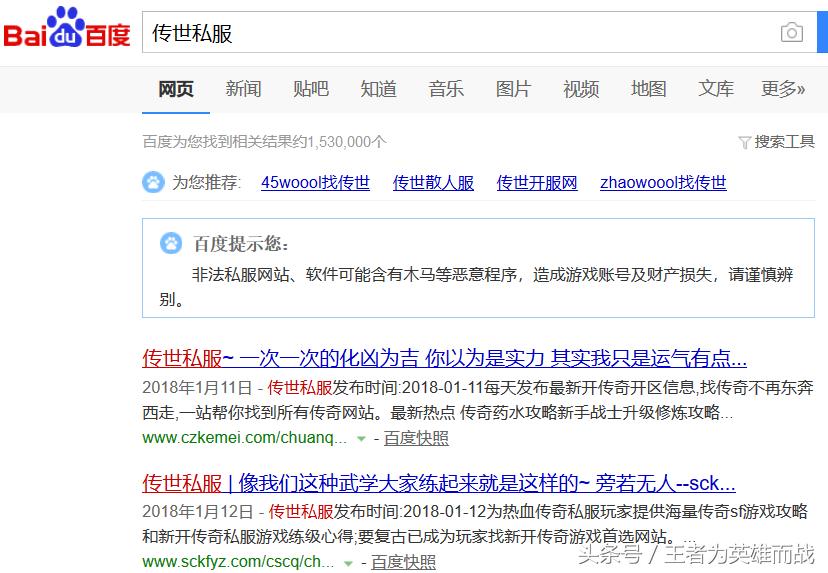Click paw icon in 百度提示您 notice
Viewport: 828px width, 573px height.
[171, 243]
